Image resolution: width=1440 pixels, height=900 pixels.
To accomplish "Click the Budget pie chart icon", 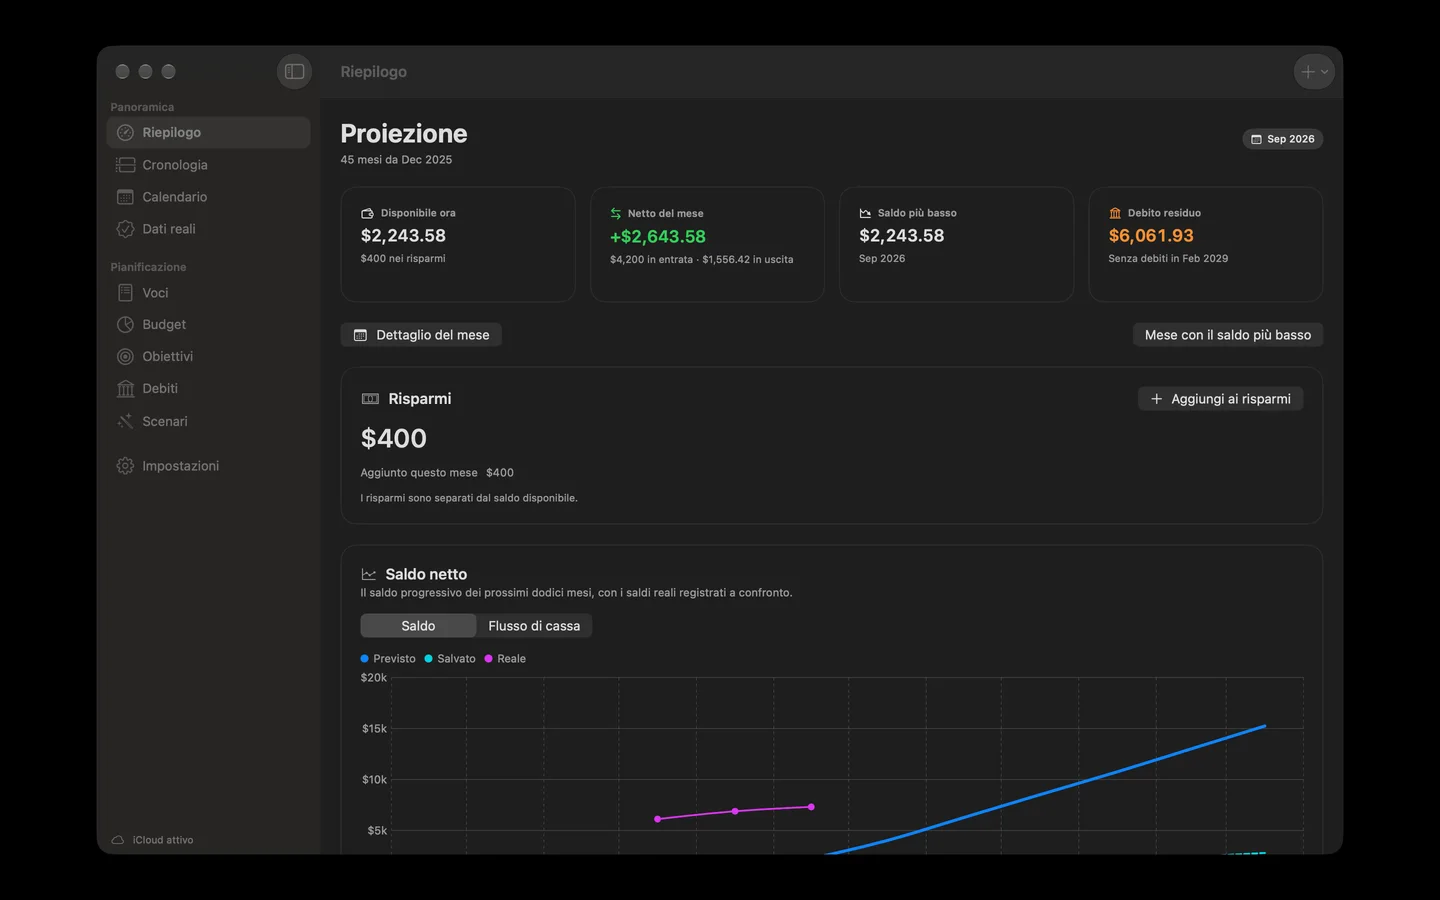I will [x=125, y=325].
